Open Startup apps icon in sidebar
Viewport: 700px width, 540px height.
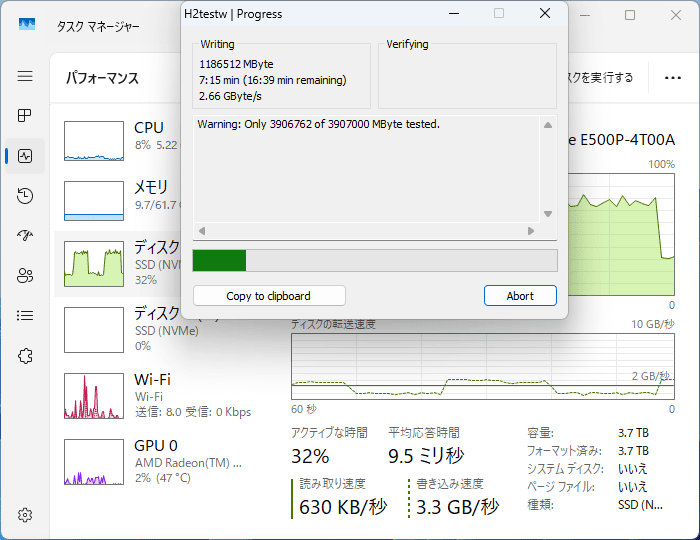pyautogui.click(x=25, y=236)
